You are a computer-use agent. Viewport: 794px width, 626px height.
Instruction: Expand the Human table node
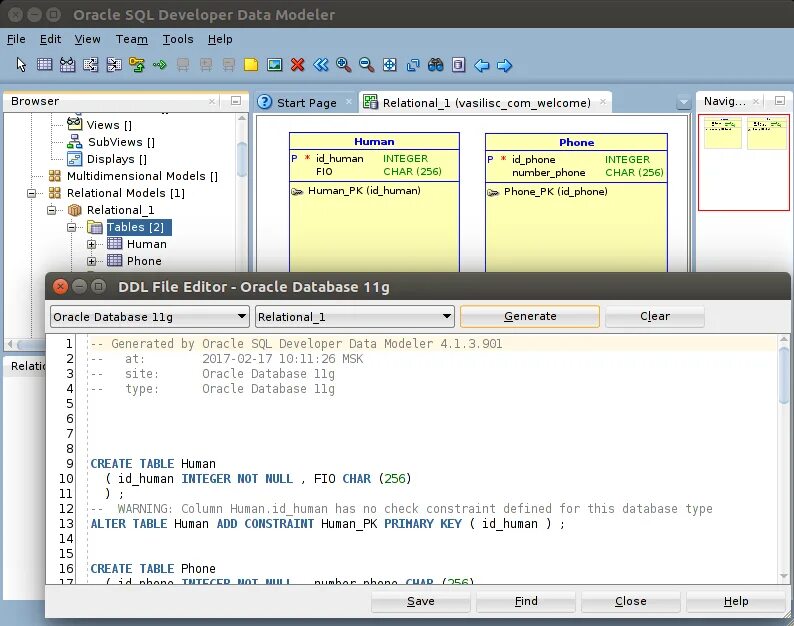[91, 244]
